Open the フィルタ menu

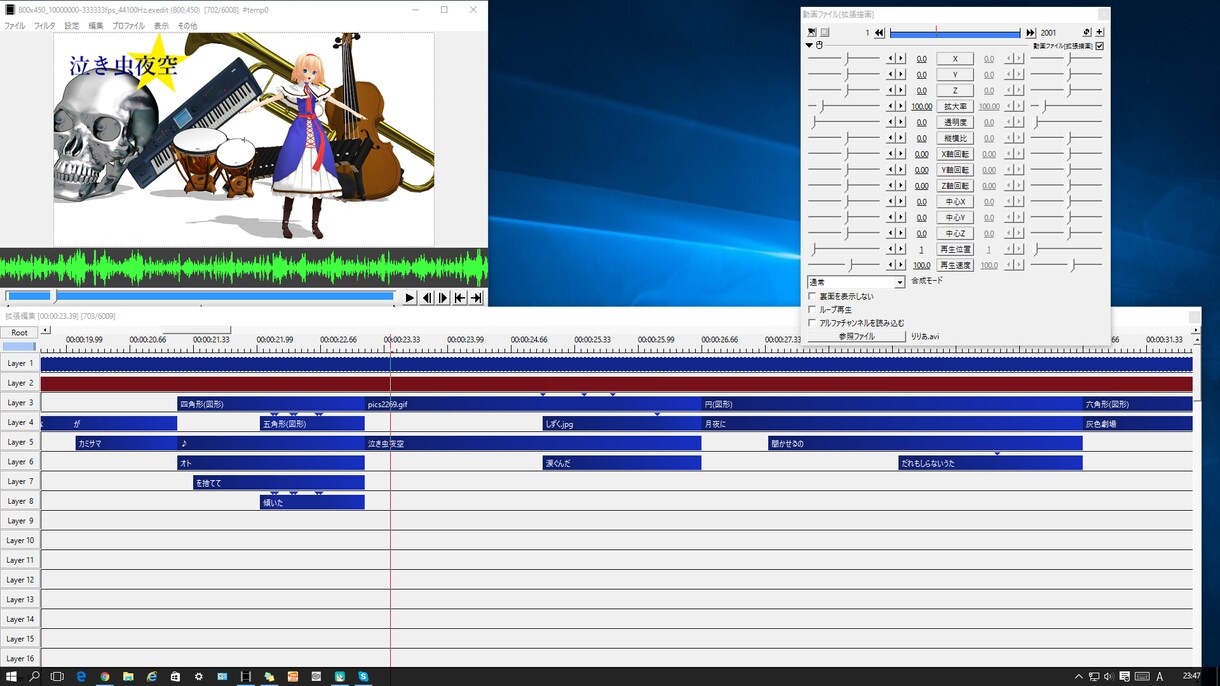[45, 25]
